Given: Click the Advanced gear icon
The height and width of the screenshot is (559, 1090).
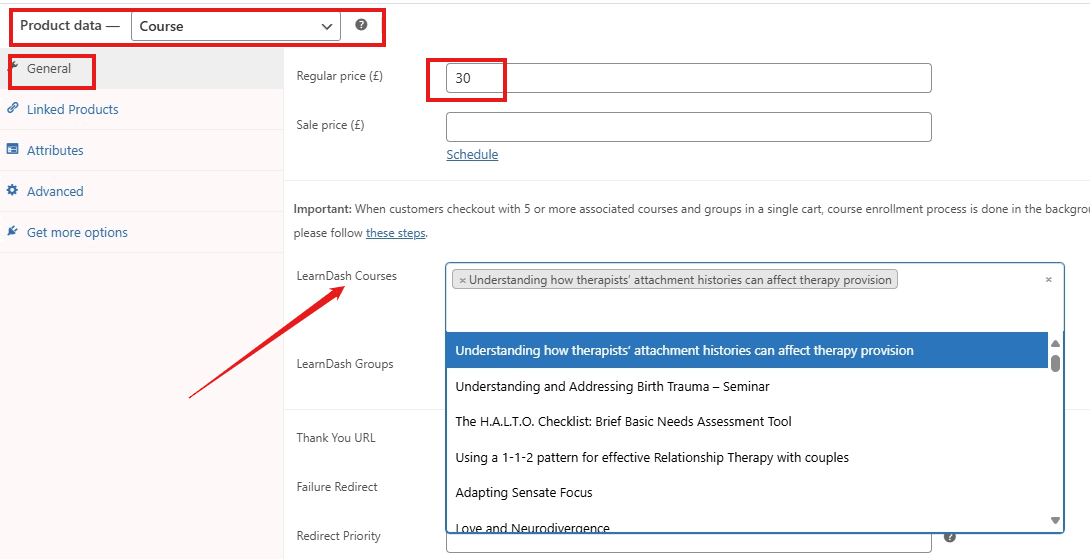Looking at the screenshot, I should click(x=12, y=191).
